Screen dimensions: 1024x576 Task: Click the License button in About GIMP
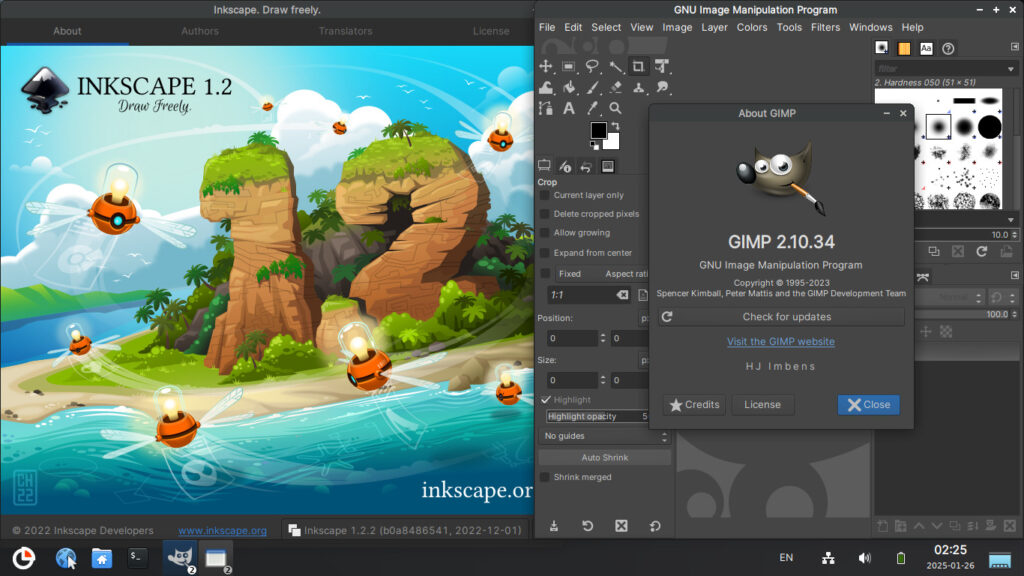click(762, 405)
